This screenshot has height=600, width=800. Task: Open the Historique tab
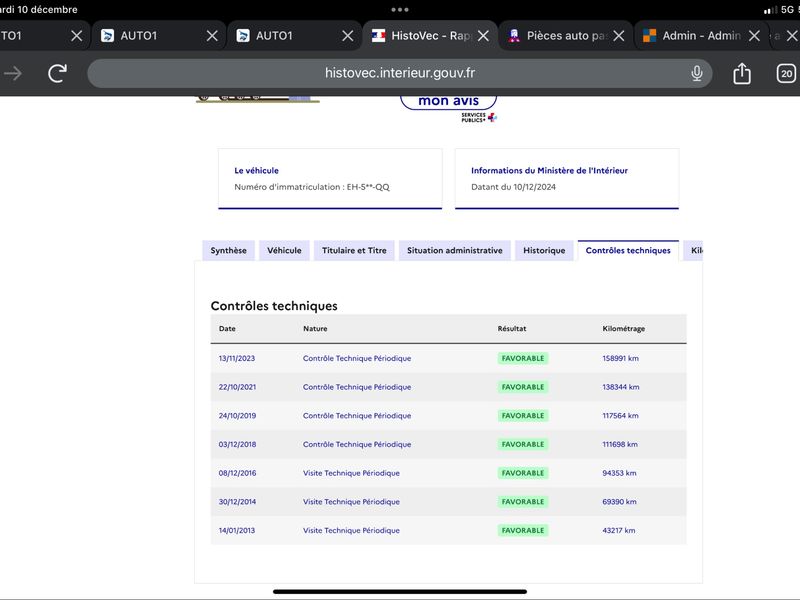(x=544, y=251)
